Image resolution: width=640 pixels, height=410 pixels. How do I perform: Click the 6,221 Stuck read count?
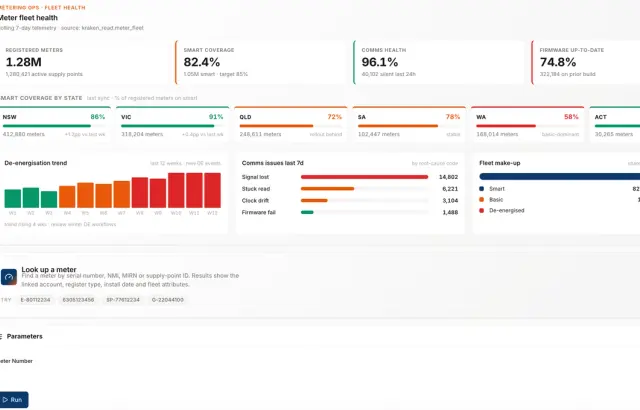(450, 189)
